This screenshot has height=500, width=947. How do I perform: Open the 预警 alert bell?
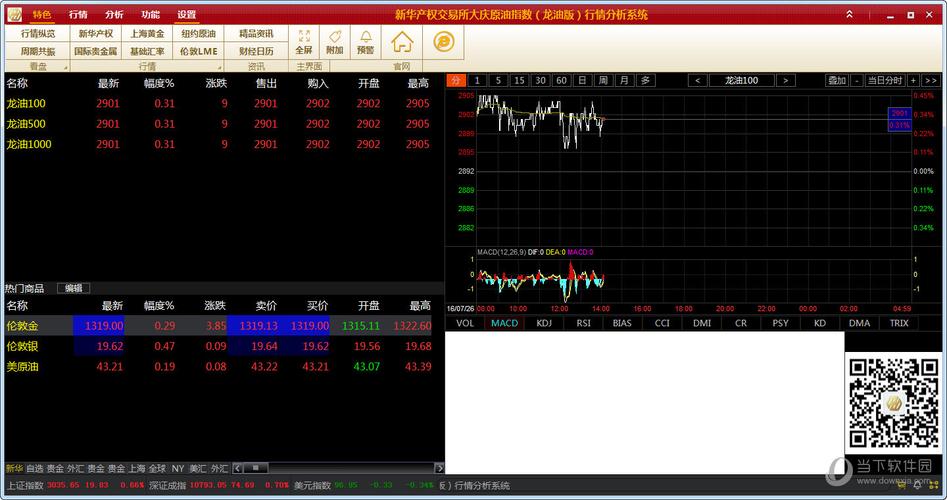tap(365, 42)
